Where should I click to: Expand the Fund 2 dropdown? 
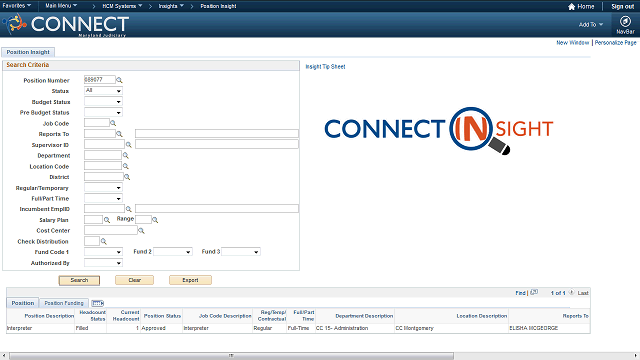(173, 252)
